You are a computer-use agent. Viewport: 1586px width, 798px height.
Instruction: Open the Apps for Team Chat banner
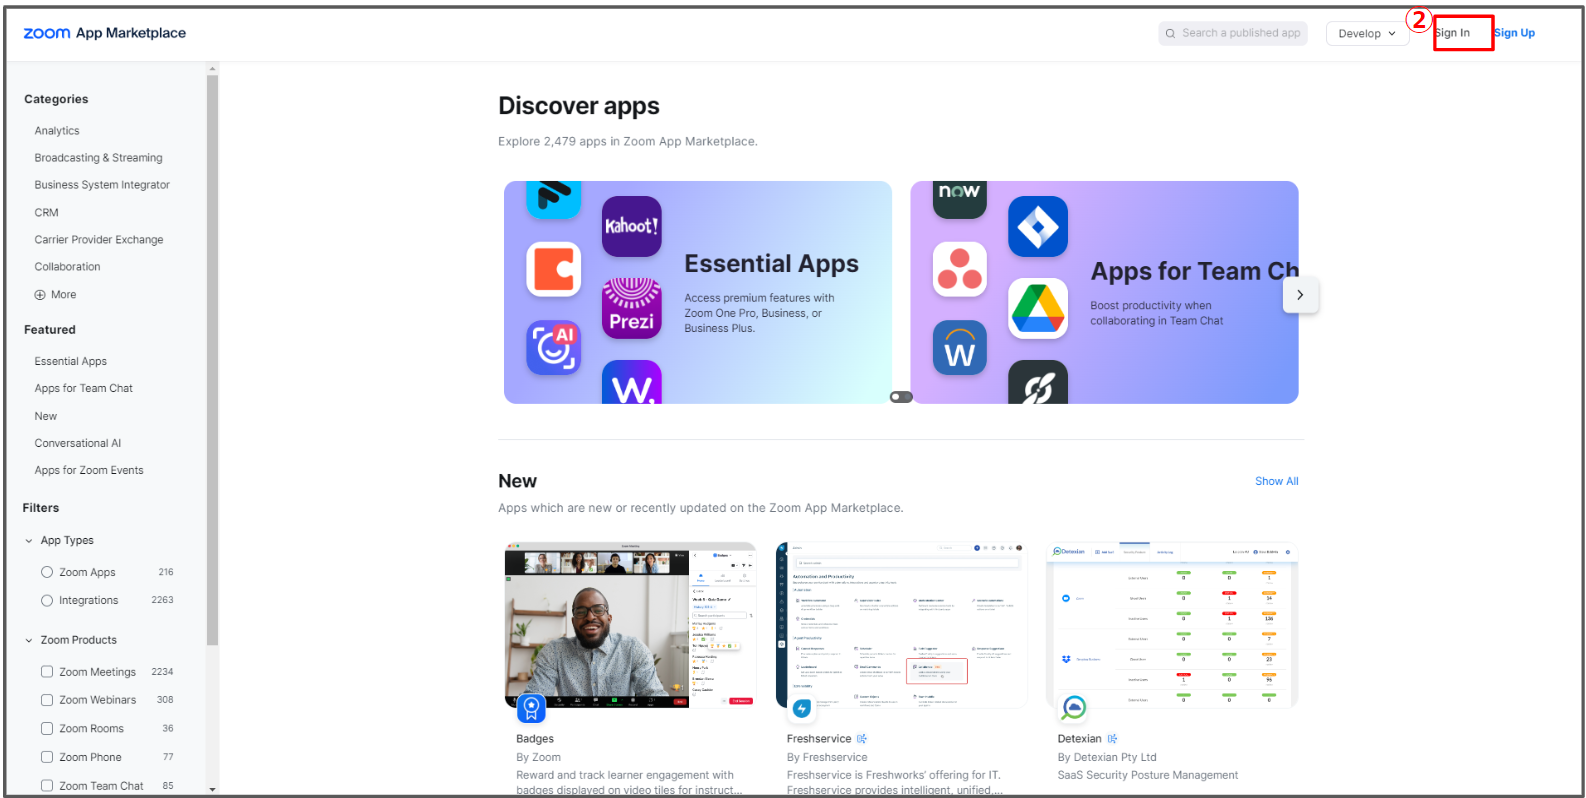pyautogui.click(x=1105, y=293)
